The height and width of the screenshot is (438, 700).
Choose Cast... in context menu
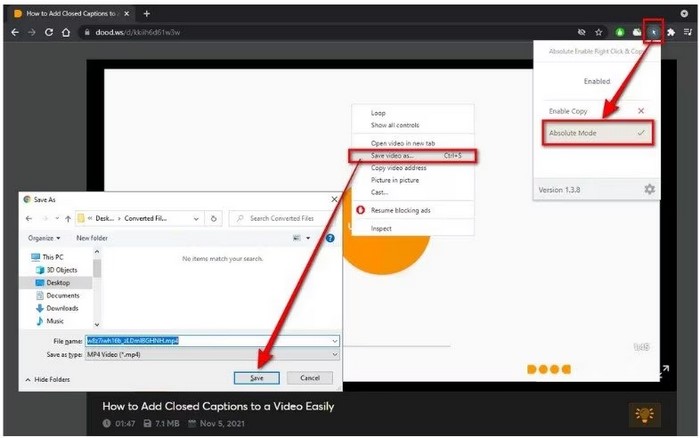click(x=379, y=192)
